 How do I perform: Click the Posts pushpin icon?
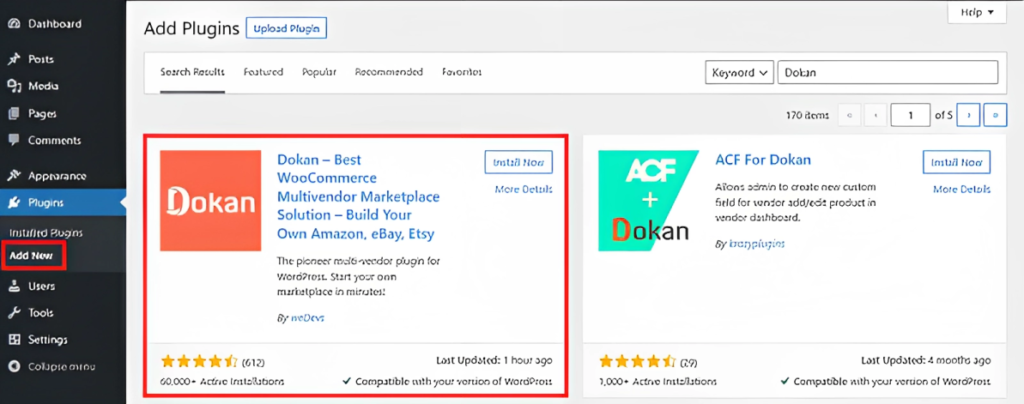point(14,59)
